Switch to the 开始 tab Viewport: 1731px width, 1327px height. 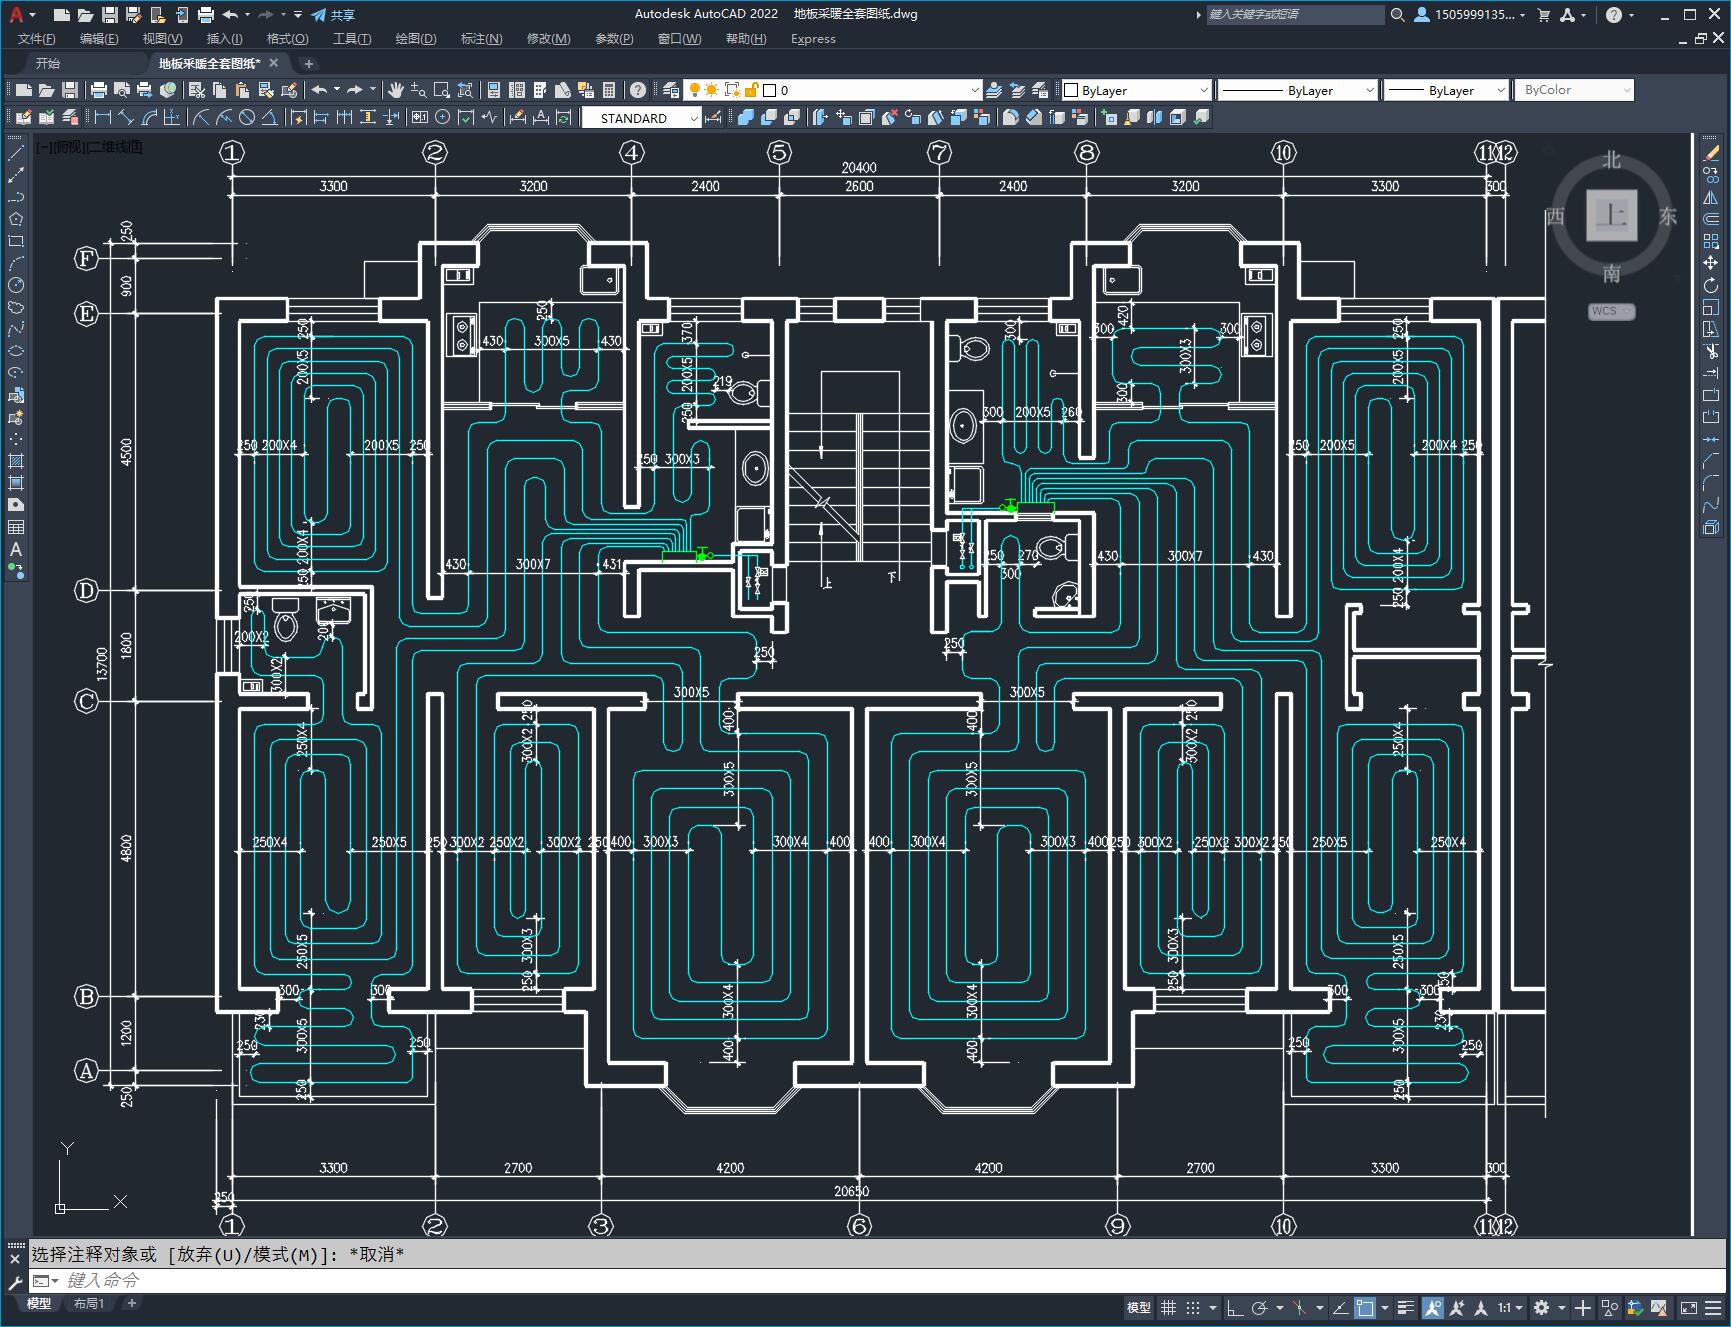(48, 63)
